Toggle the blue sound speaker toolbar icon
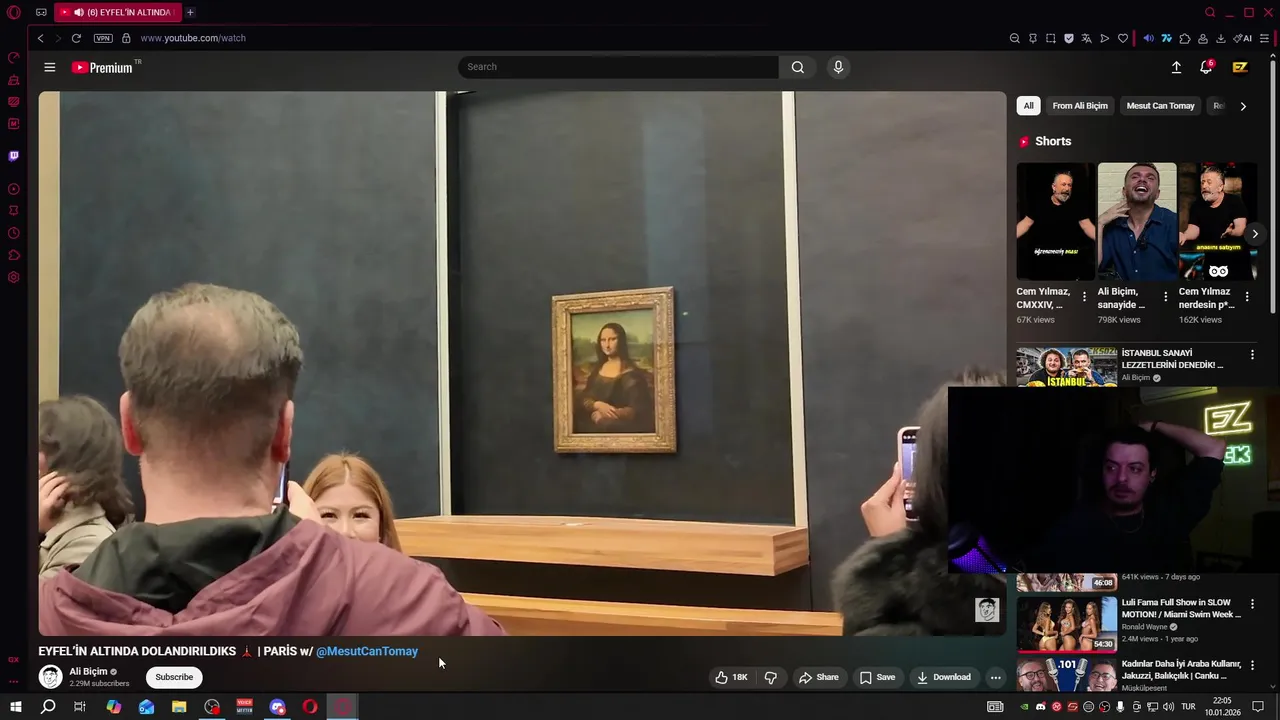 tap(1148, 38)
